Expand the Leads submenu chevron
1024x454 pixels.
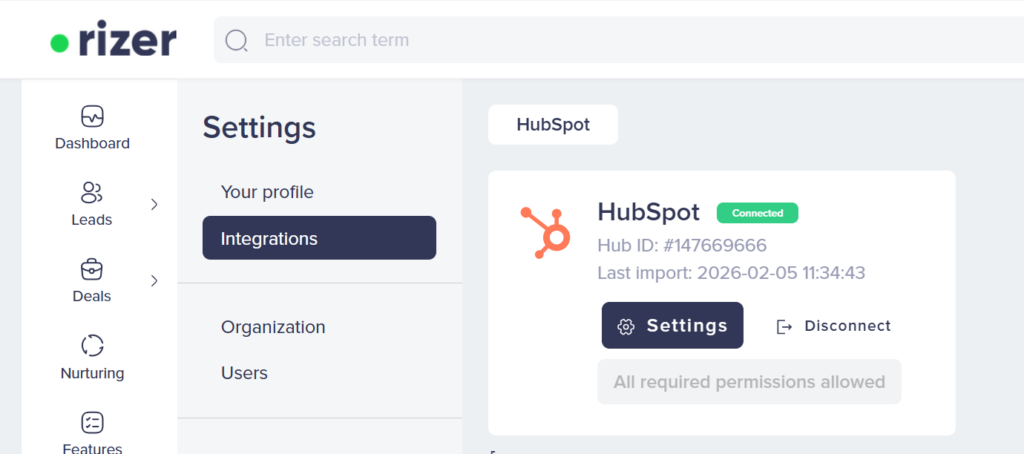tap(154, 204)
